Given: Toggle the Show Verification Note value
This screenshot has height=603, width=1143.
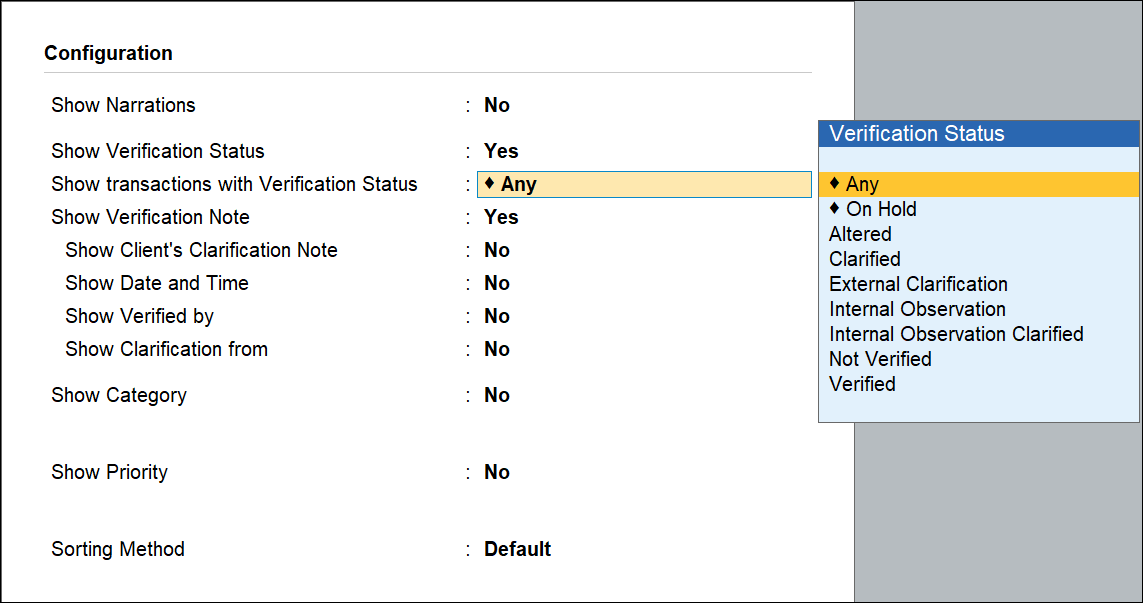Looking at the screenshot, I should [501, 217].
